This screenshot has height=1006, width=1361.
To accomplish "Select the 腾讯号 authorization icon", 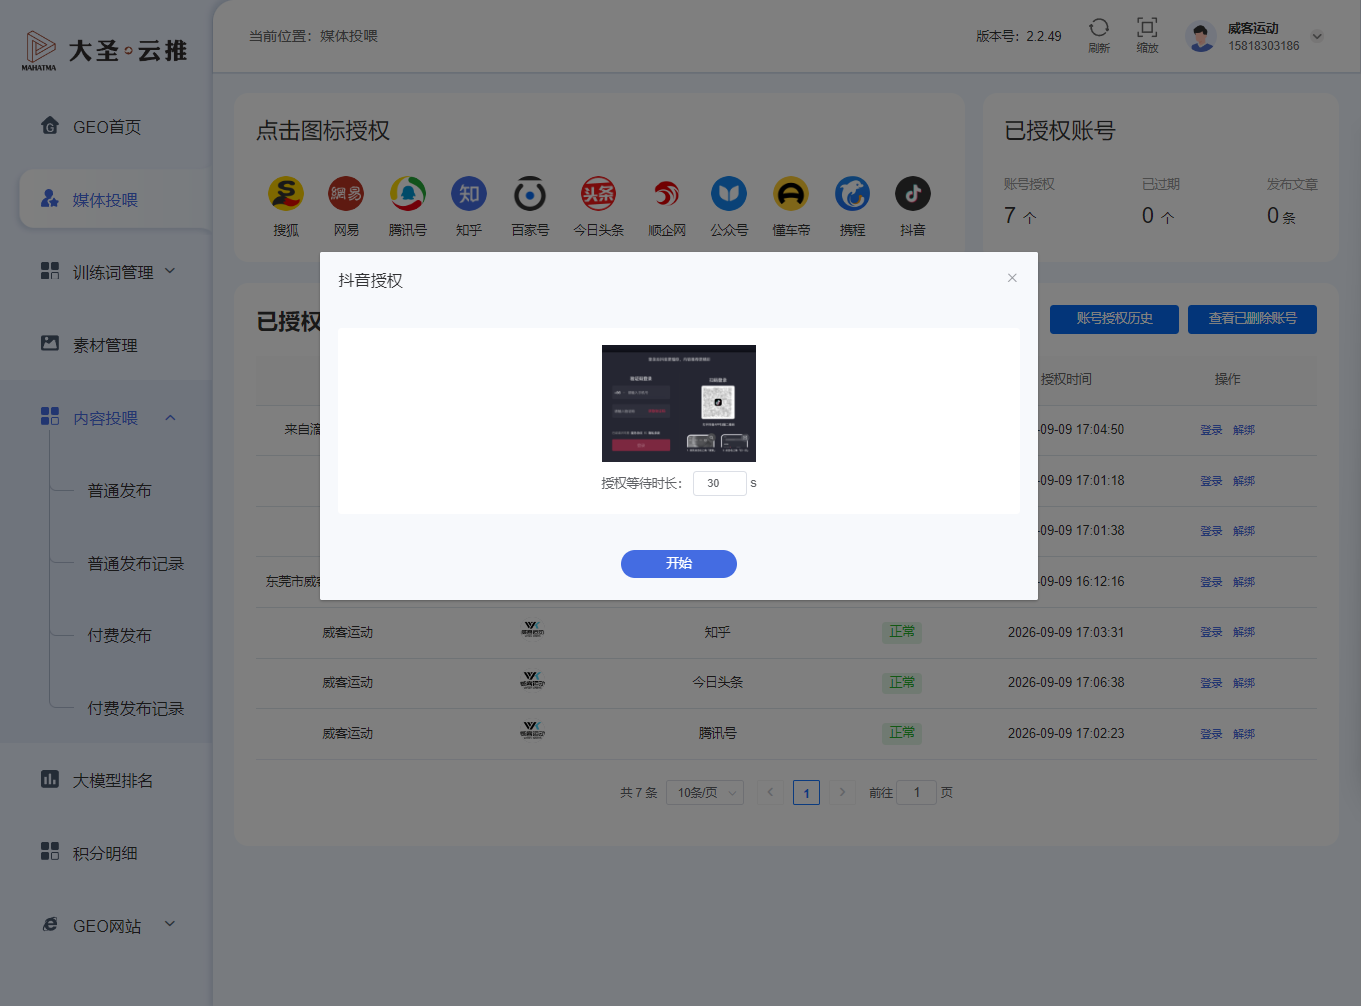I will coord(408,194).
